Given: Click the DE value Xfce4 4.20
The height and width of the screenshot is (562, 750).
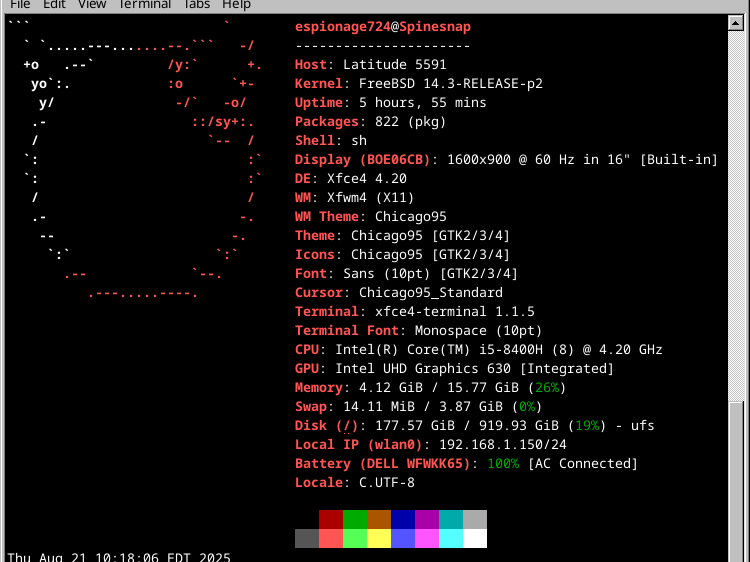Looking at the screenshot, I should (x=367, y=178).
